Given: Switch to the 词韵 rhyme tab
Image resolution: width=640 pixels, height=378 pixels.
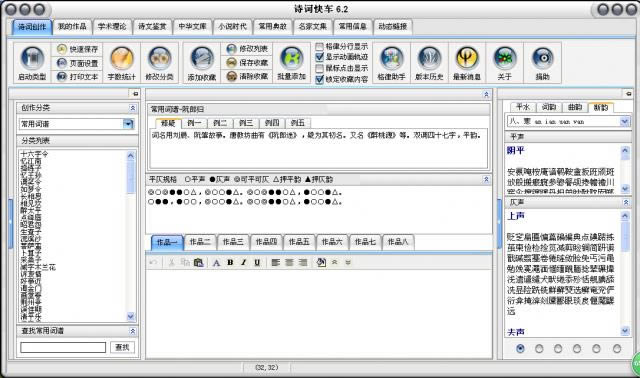Looking at the screenshot, I should (x=549, y=107).
